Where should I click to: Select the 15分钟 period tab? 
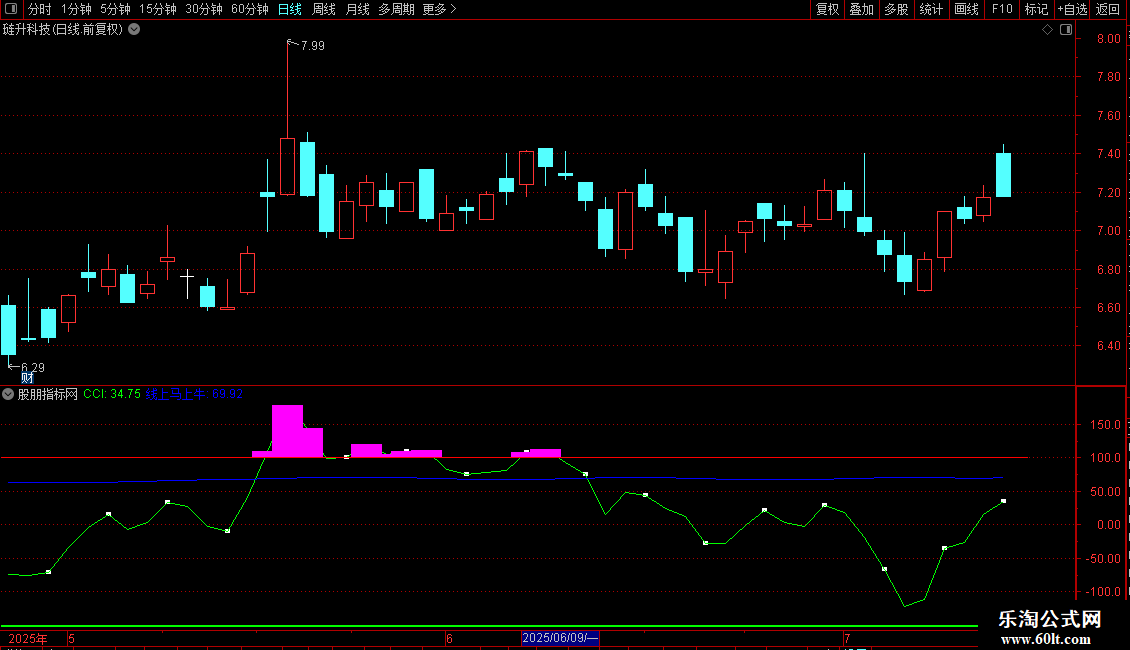point(157,9)
